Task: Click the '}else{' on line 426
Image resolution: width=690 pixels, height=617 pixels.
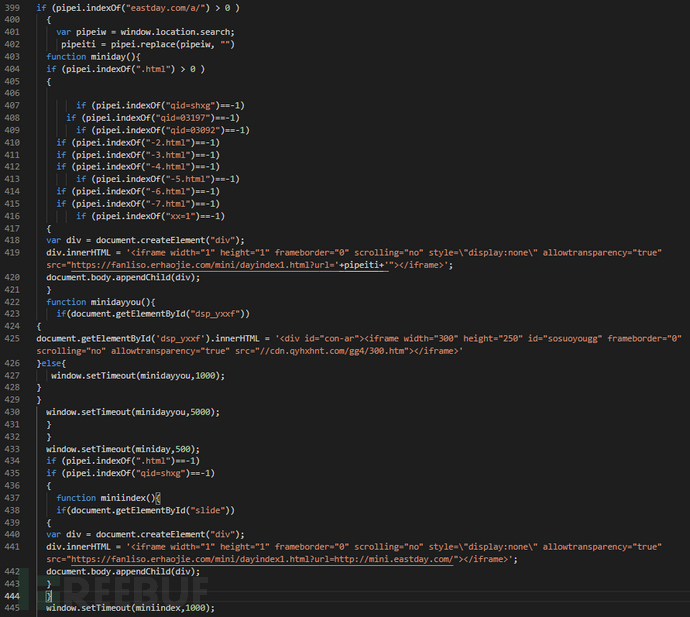Action: point(51,364)
